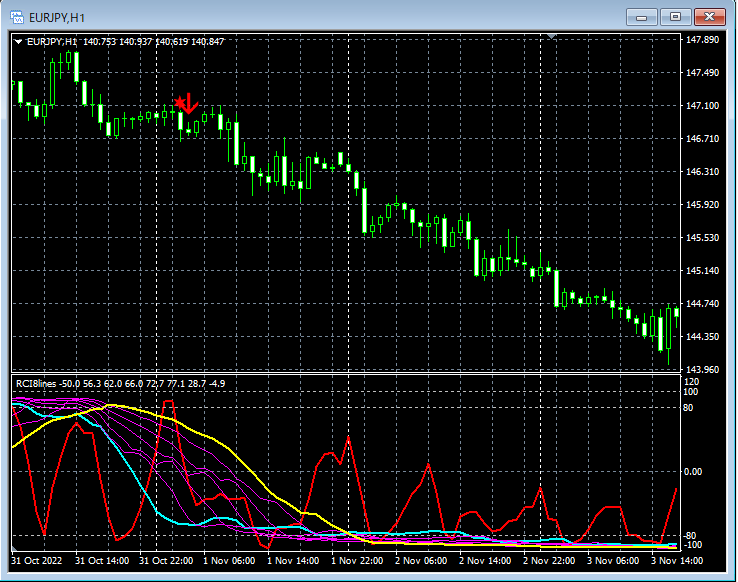Click the red star marker beside the arrow
Viewport: 738px width, 582px height.
(x=179, y=102)
